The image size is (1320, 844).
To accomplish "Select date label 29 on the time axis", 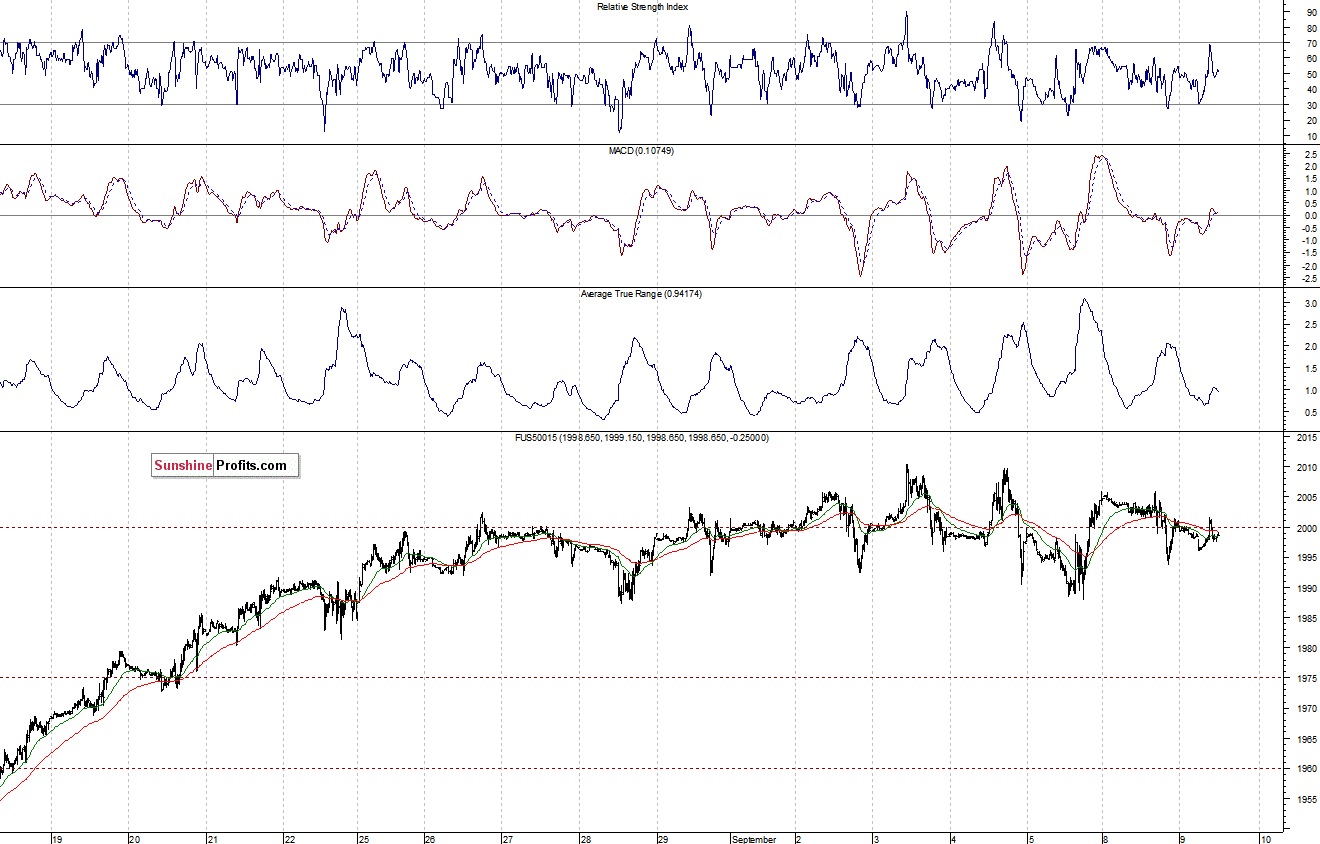I will click(x=662, y=839).
